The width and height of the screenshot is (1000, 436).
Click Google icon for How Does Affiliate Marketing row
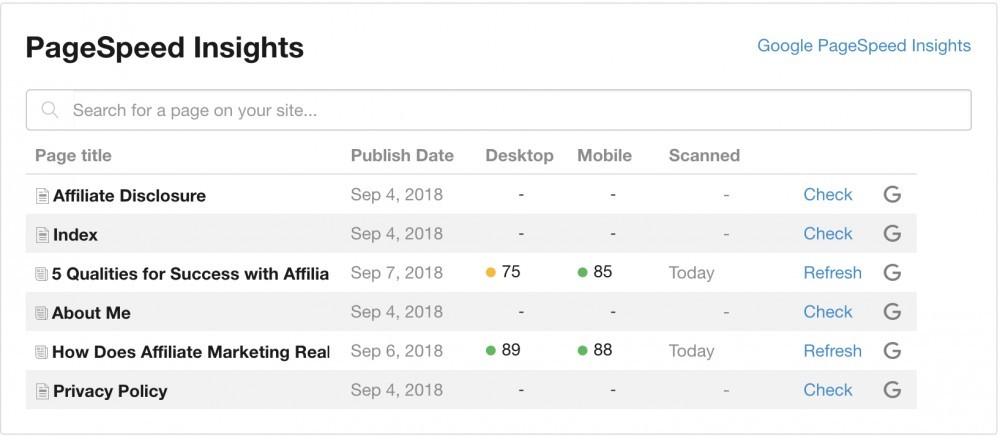(892, 351)
